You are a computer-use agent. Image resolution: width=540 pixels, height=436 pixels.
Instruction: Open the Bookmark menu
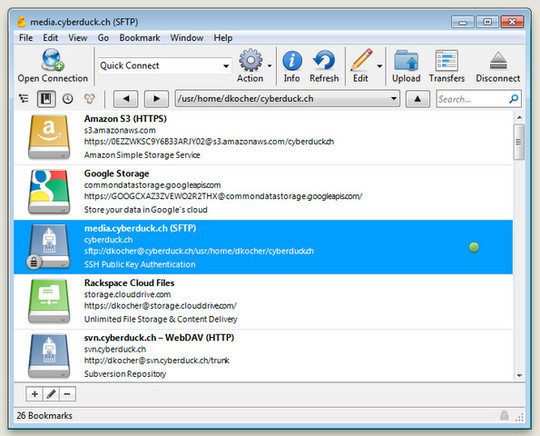139,38
